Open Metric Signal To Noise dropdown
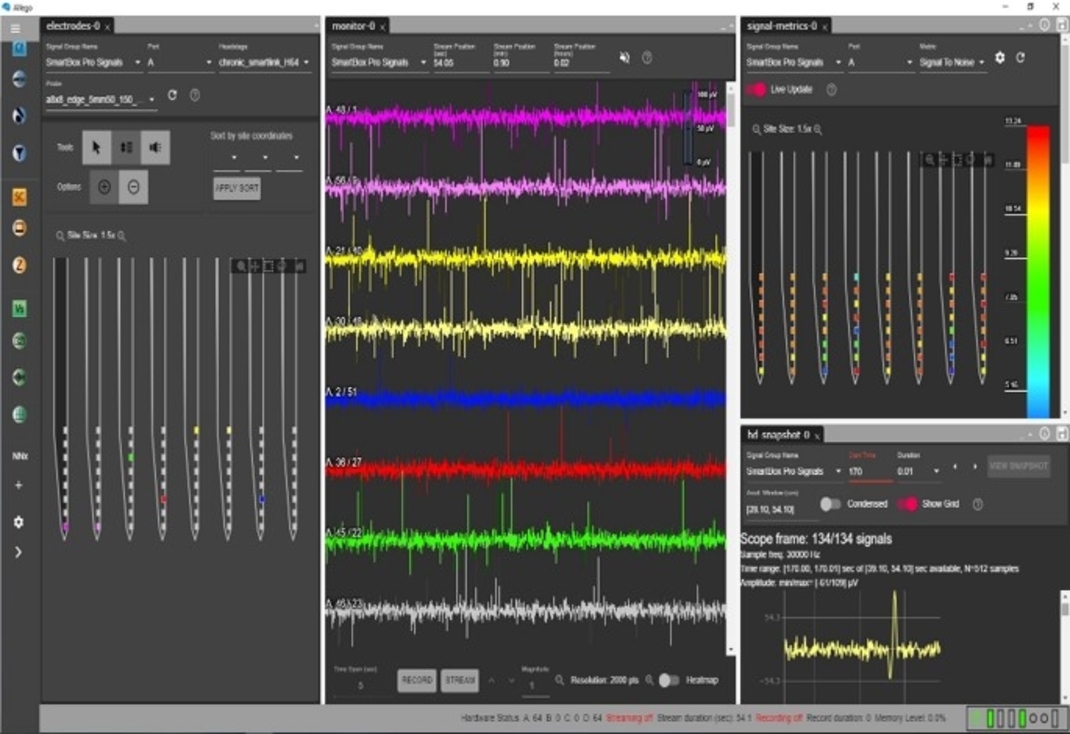 (953, 63)
